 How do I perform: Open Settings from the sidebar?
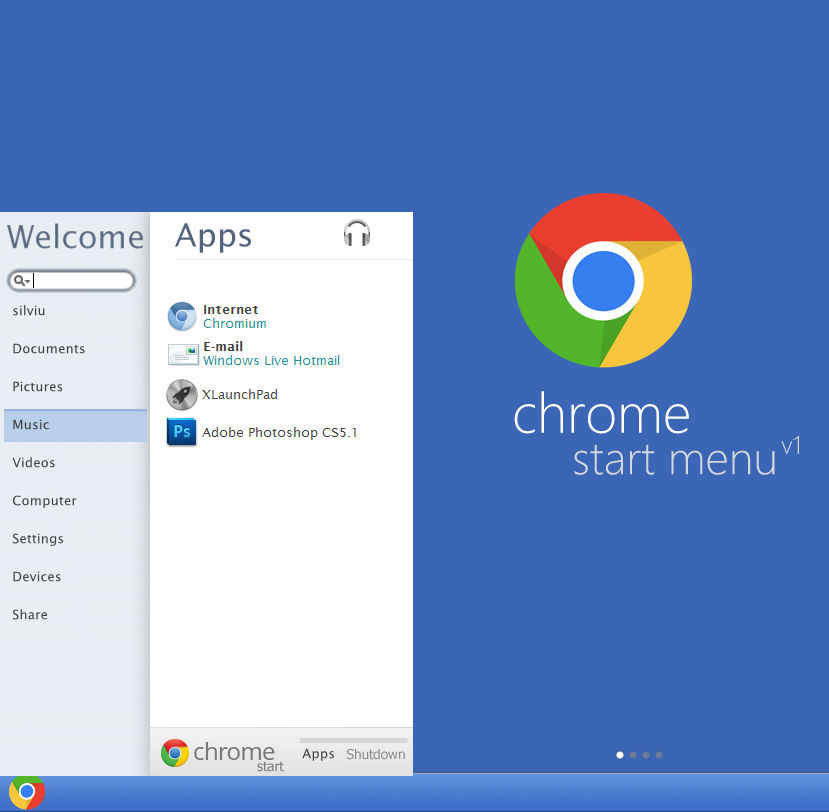[x=37, y=538]
